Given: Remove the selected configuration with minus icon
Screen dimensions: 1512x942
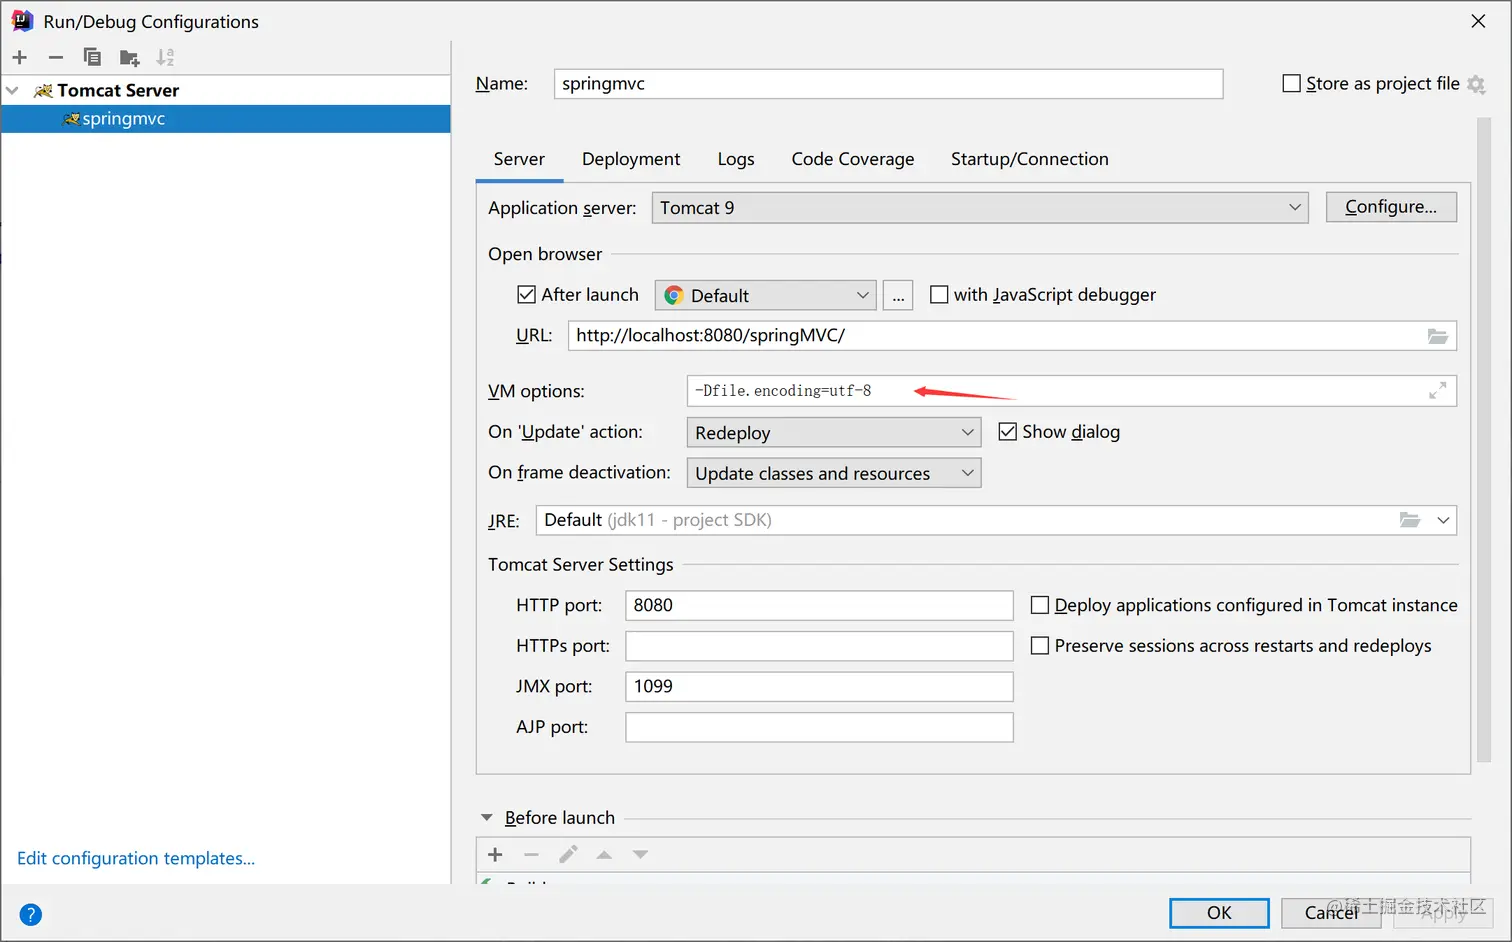Looking at the screenshot, I should coord(56,57).
